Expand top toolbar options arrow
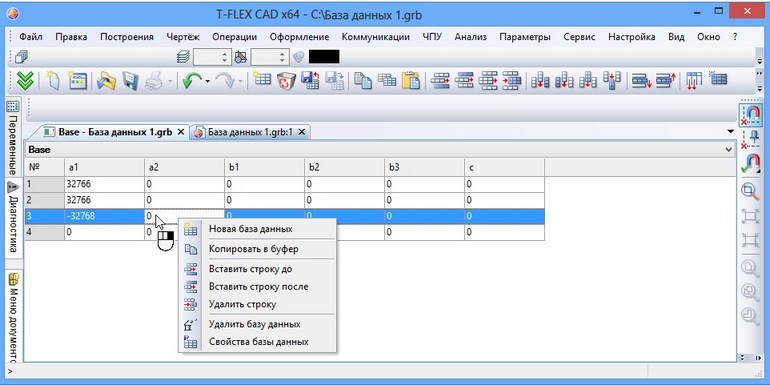 (760, 60)
